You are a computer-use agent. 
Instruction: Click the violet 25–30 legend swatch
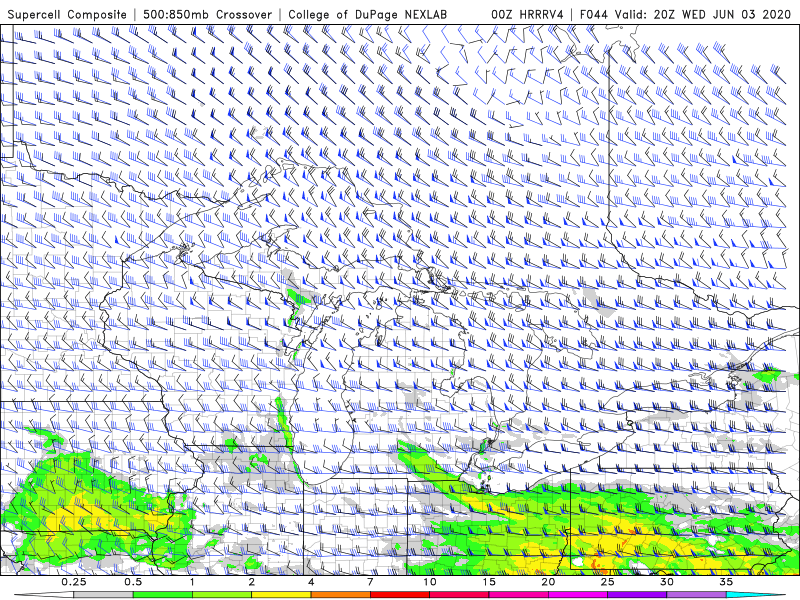(x=637, y=595)
